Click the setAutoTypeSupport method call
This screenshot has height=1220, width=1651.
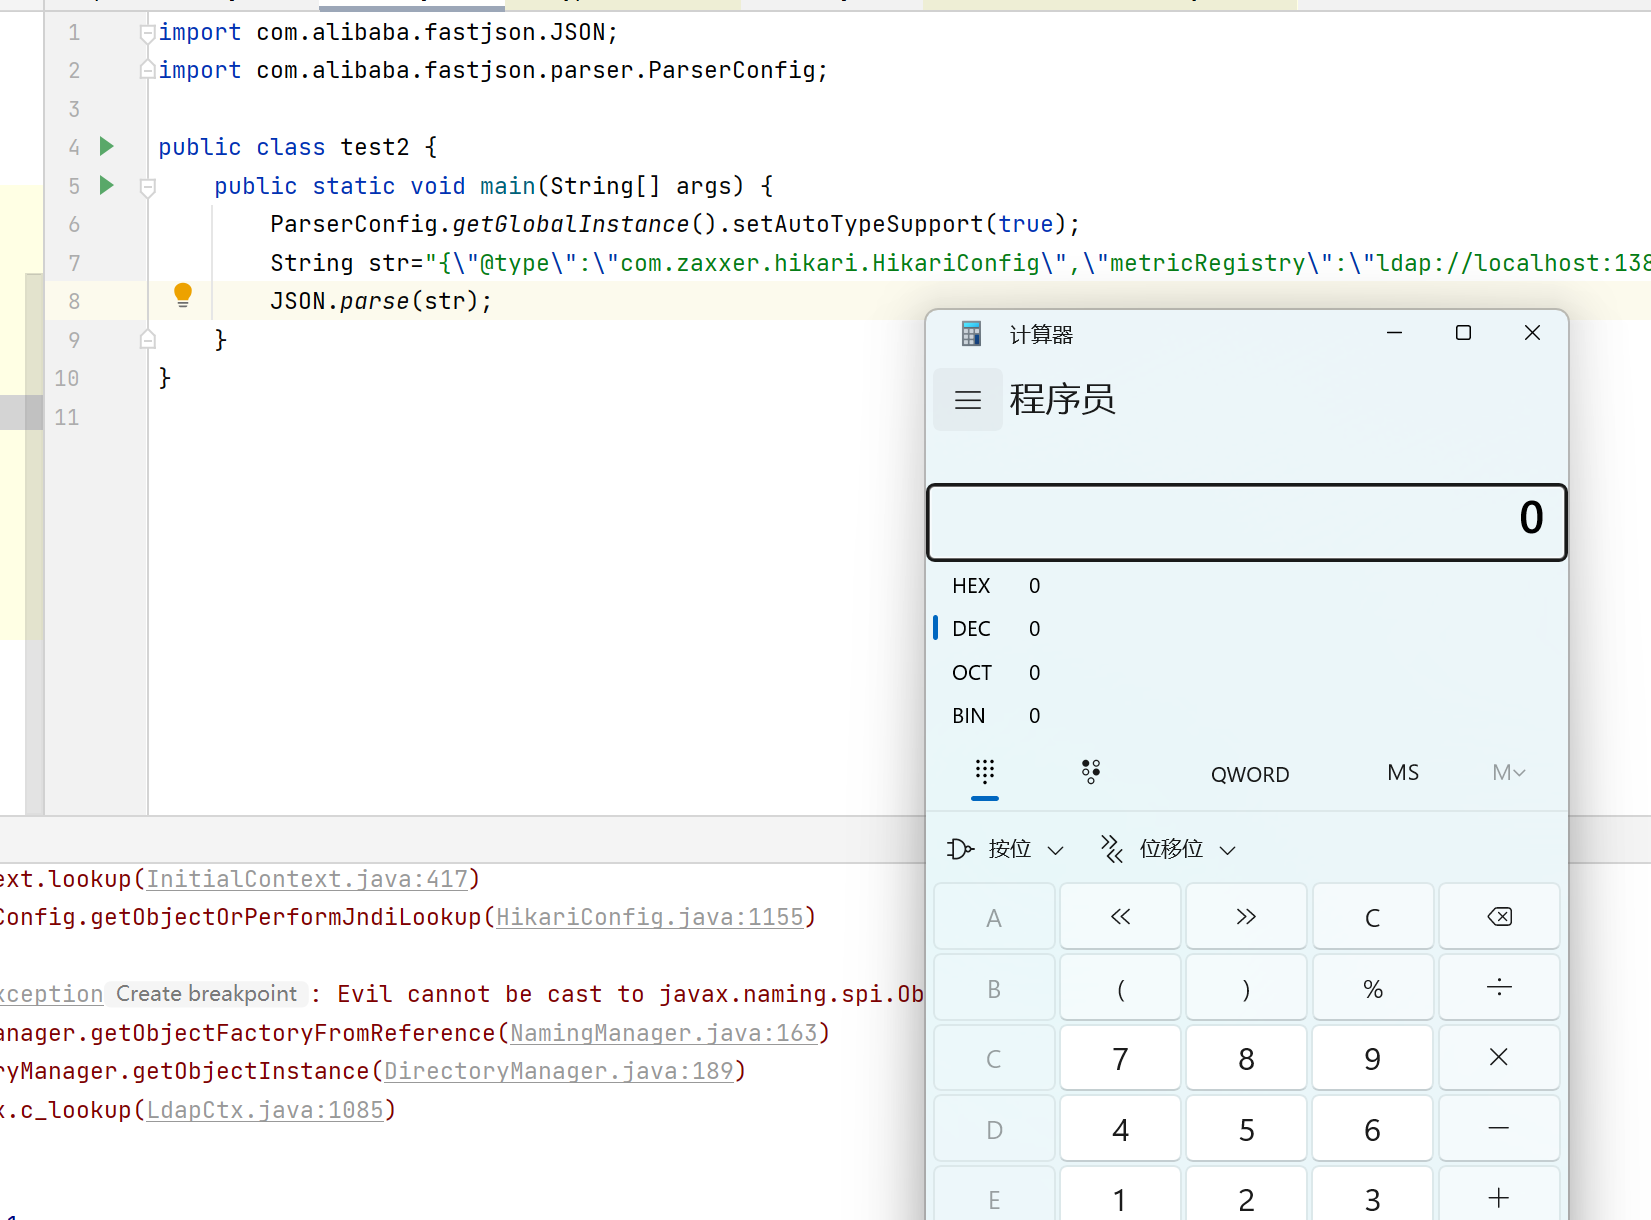(858, 224)
